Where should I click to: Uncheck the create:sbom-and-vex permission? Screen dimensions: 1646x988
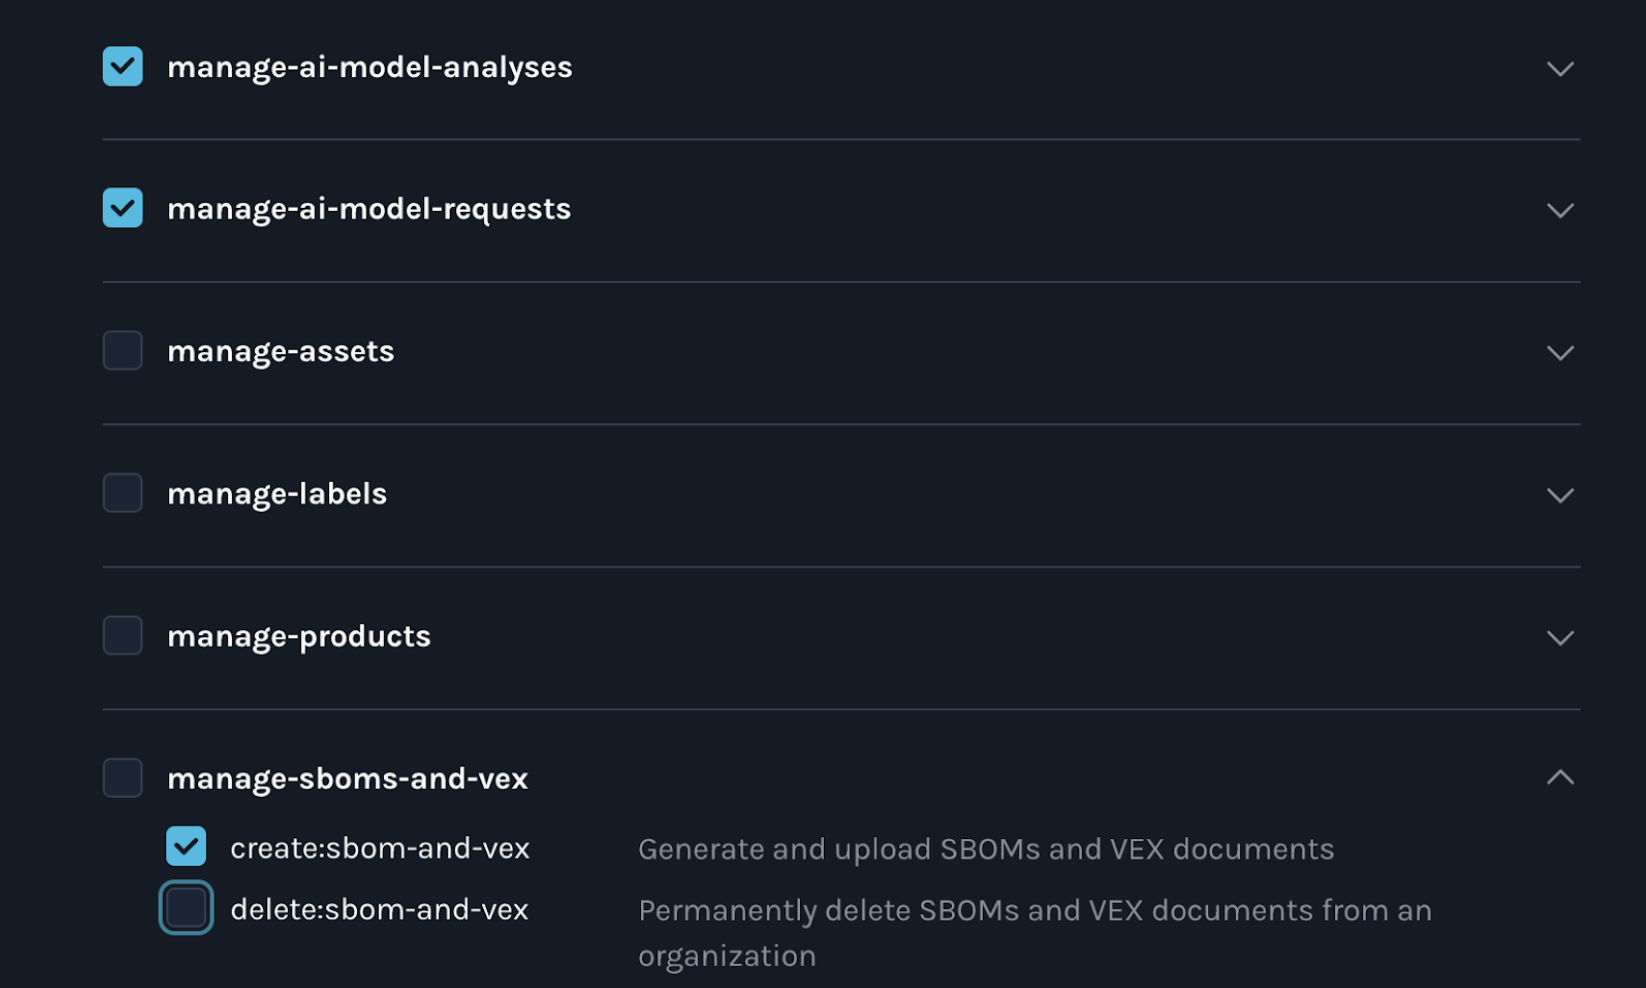click(x=186, y=846)
